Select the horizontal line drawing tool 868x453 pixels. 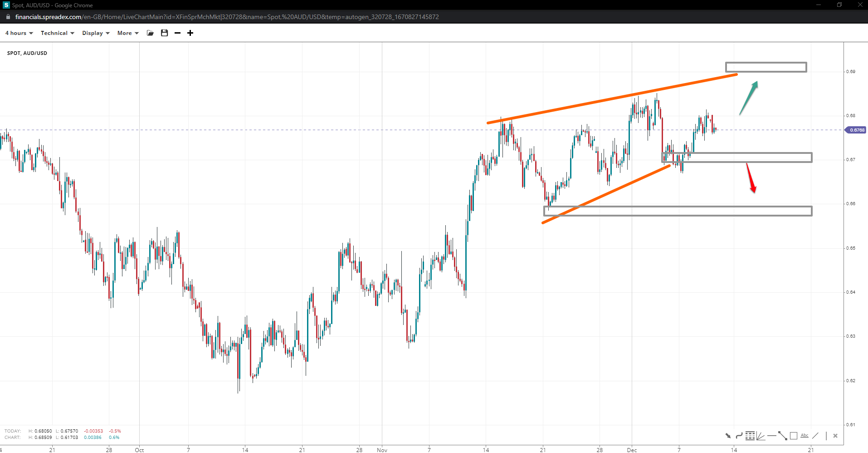[x=772, y=436]
